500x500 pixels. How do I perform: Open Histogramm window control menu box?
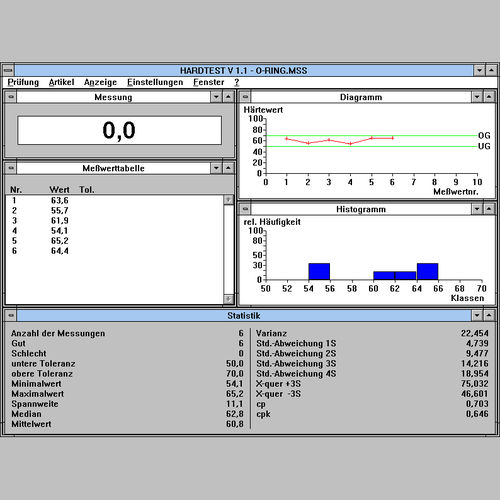pyautogui.click(x=245, y=209)
